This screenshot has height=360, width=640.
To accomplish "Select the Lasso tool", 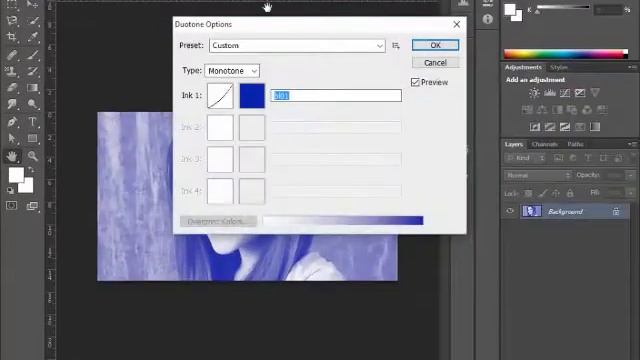I will pos(11,20).
